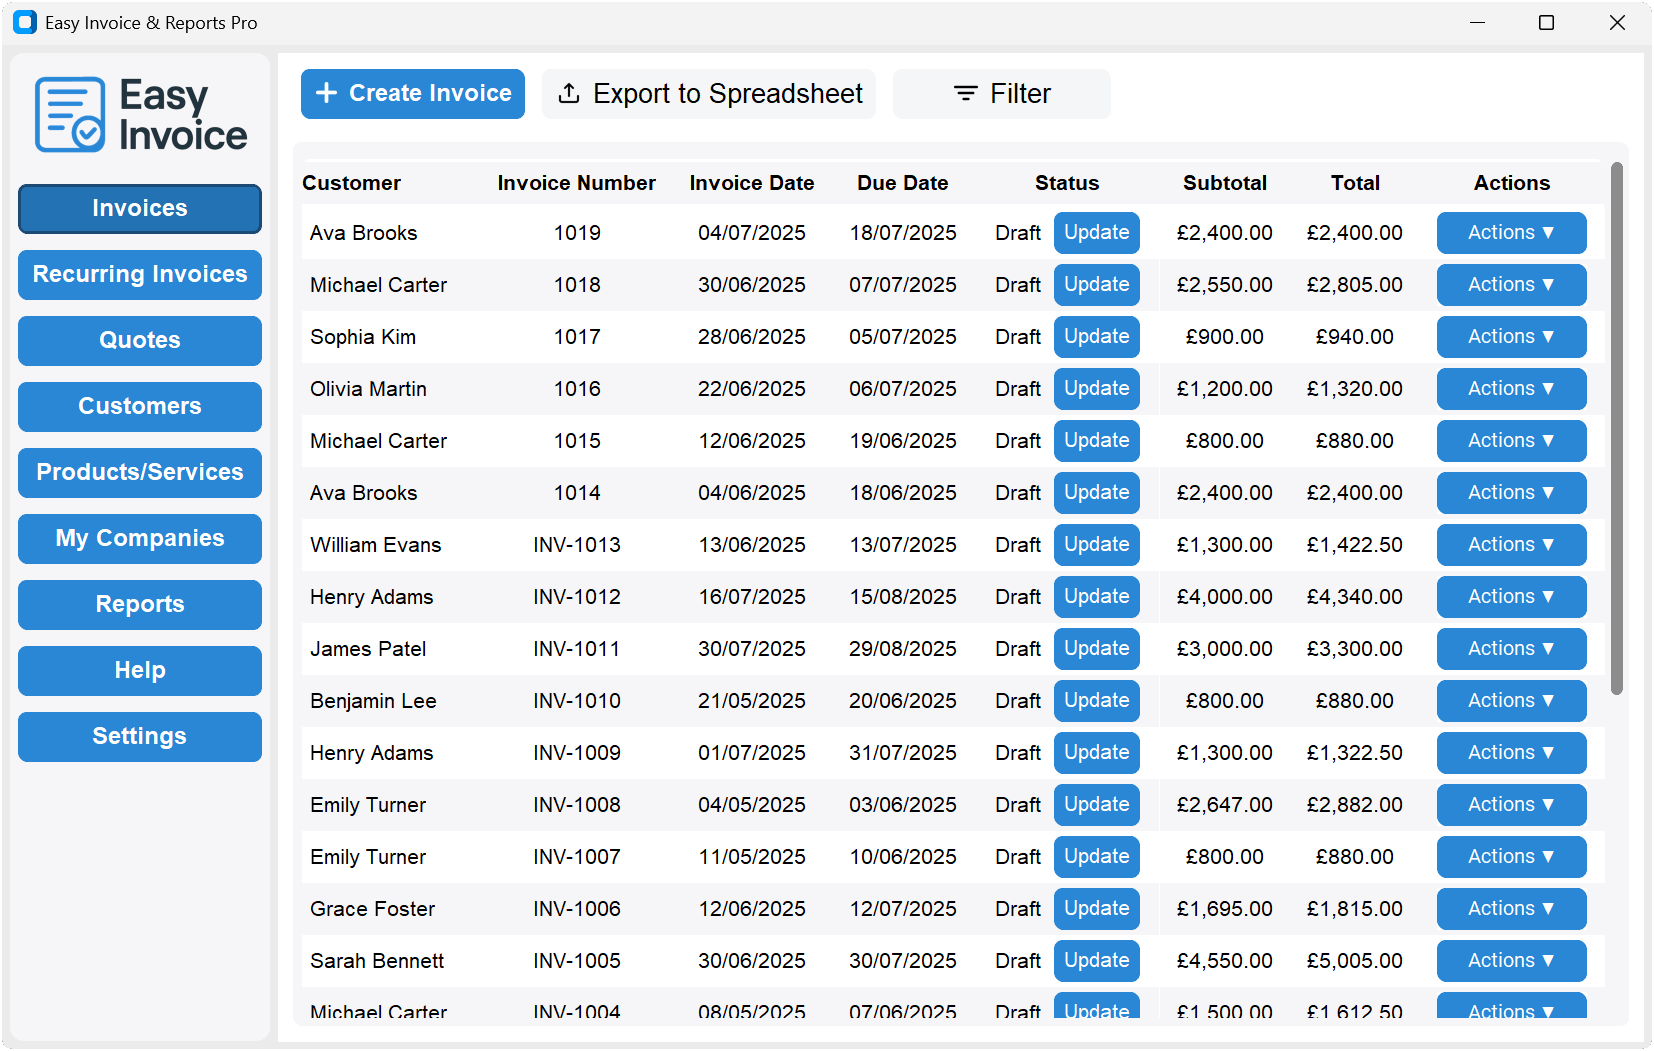The height and width of the screenshot is (1051, 1654).
Task: Open Actions menu for Sophia Kim
Action: point(1511,337)
